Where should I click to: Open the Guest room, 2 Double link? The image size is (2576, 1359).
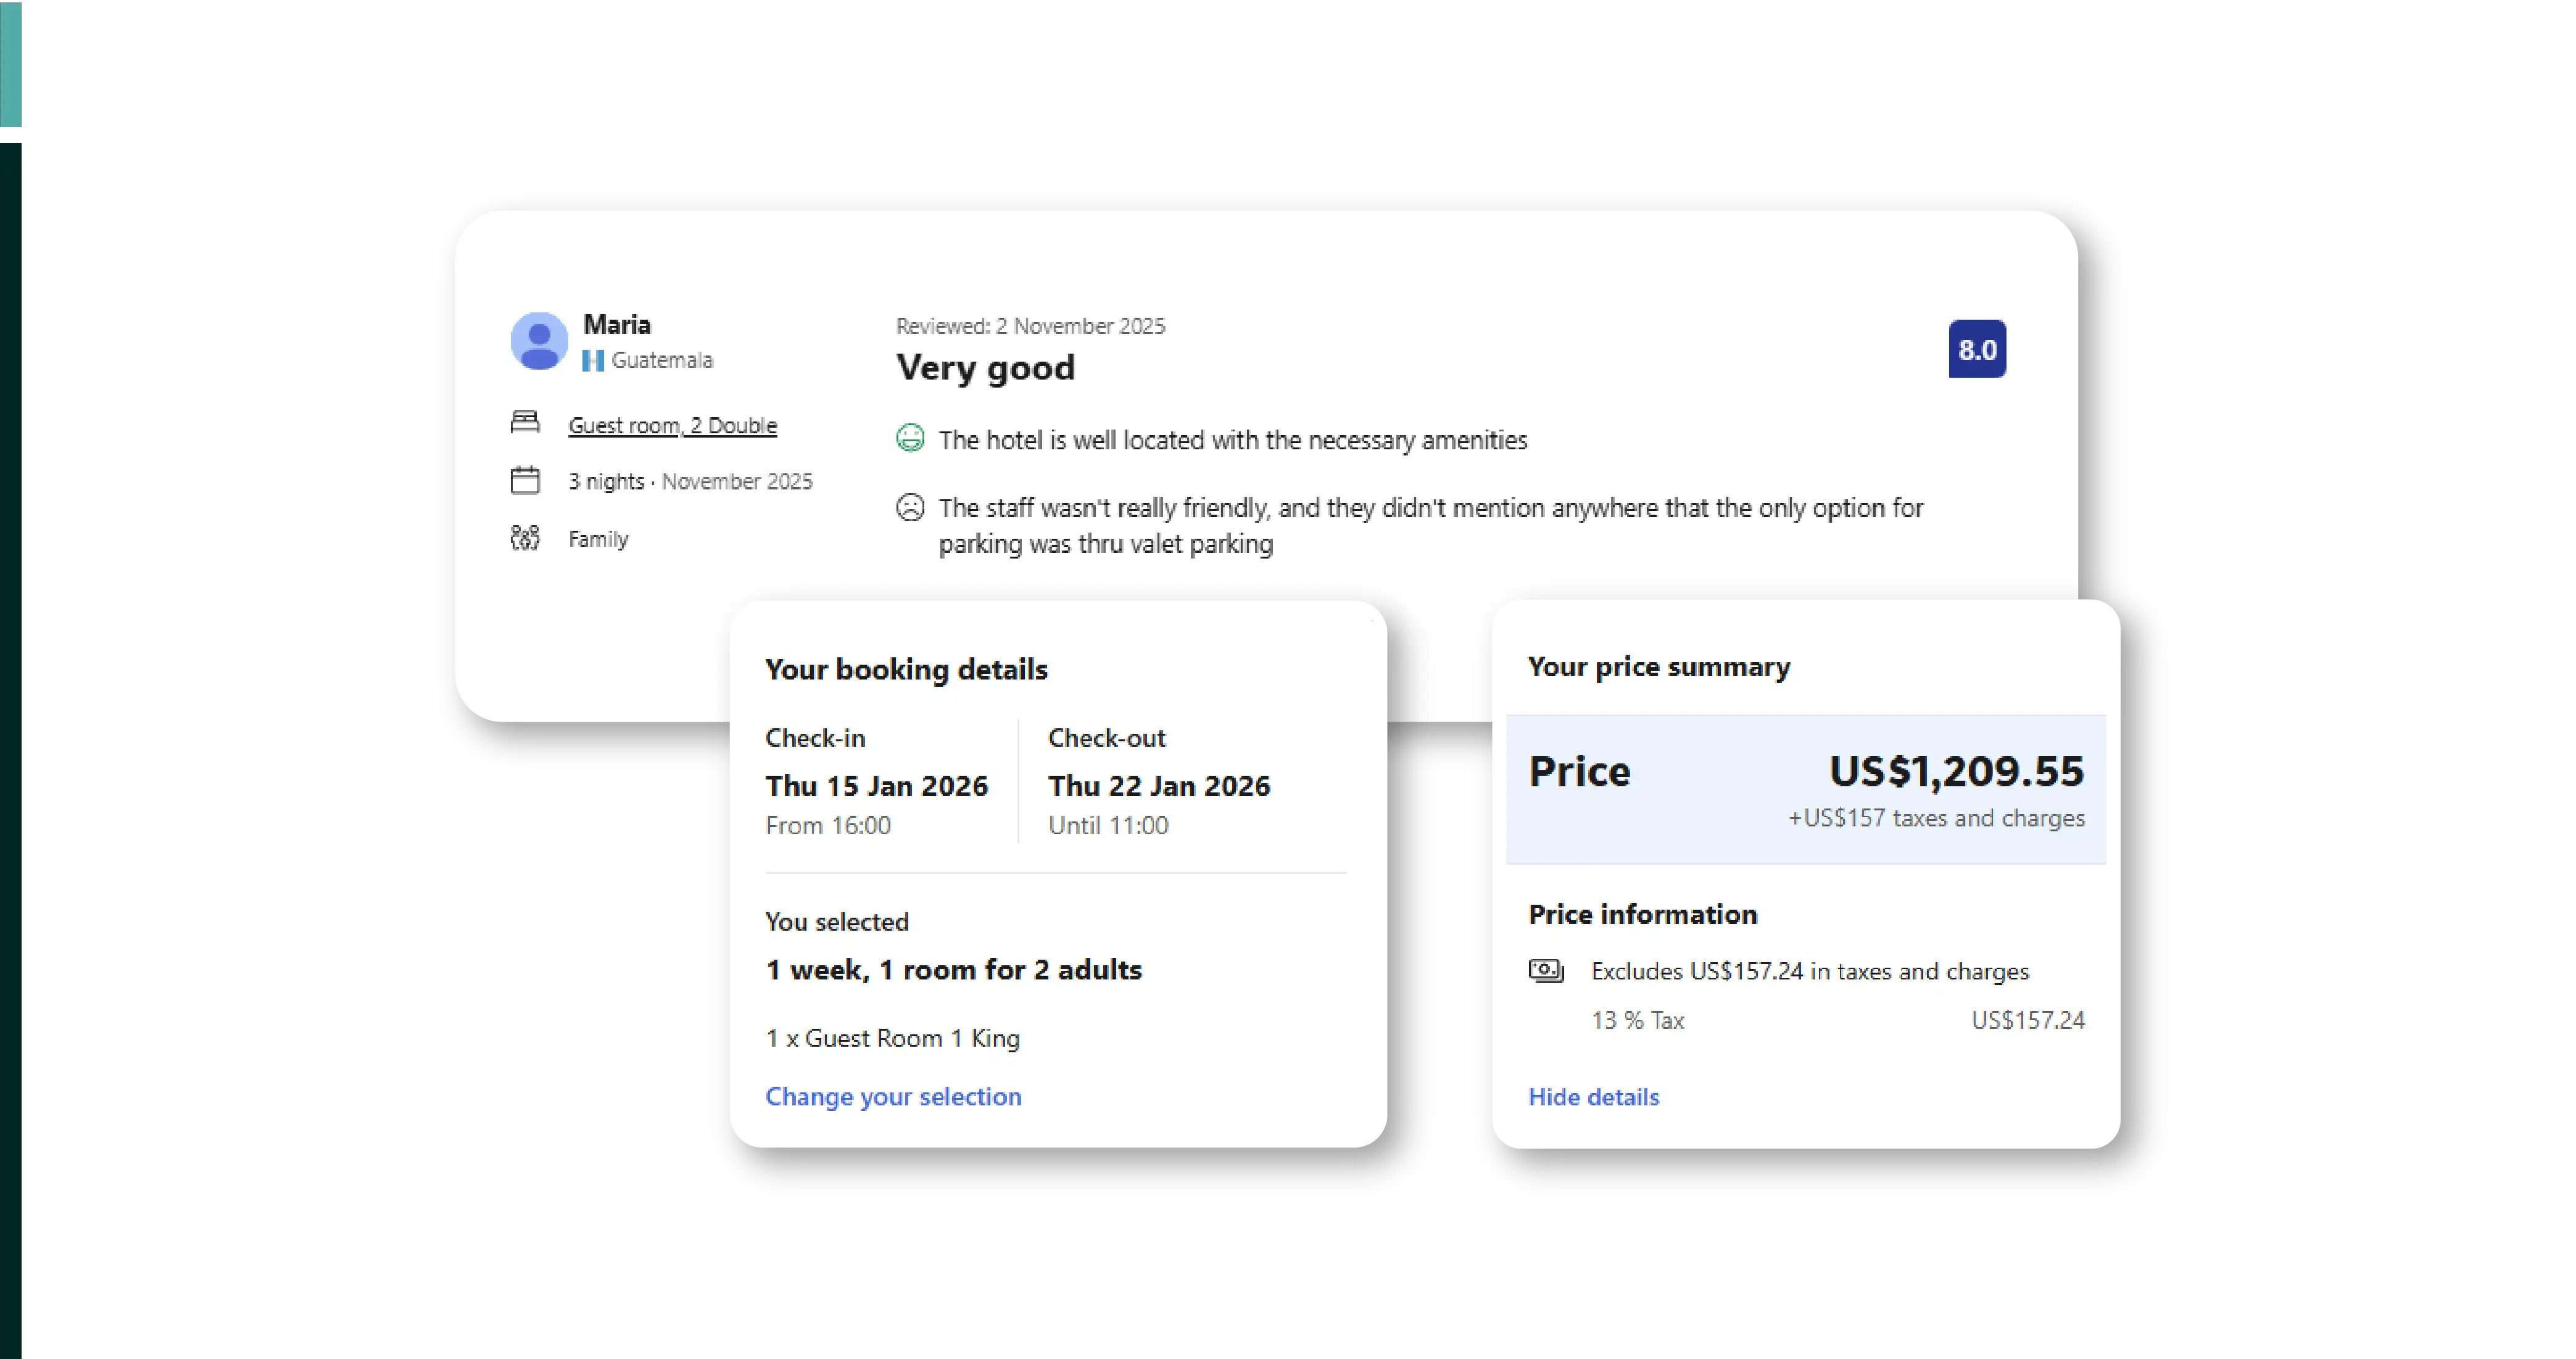(672, 425)
